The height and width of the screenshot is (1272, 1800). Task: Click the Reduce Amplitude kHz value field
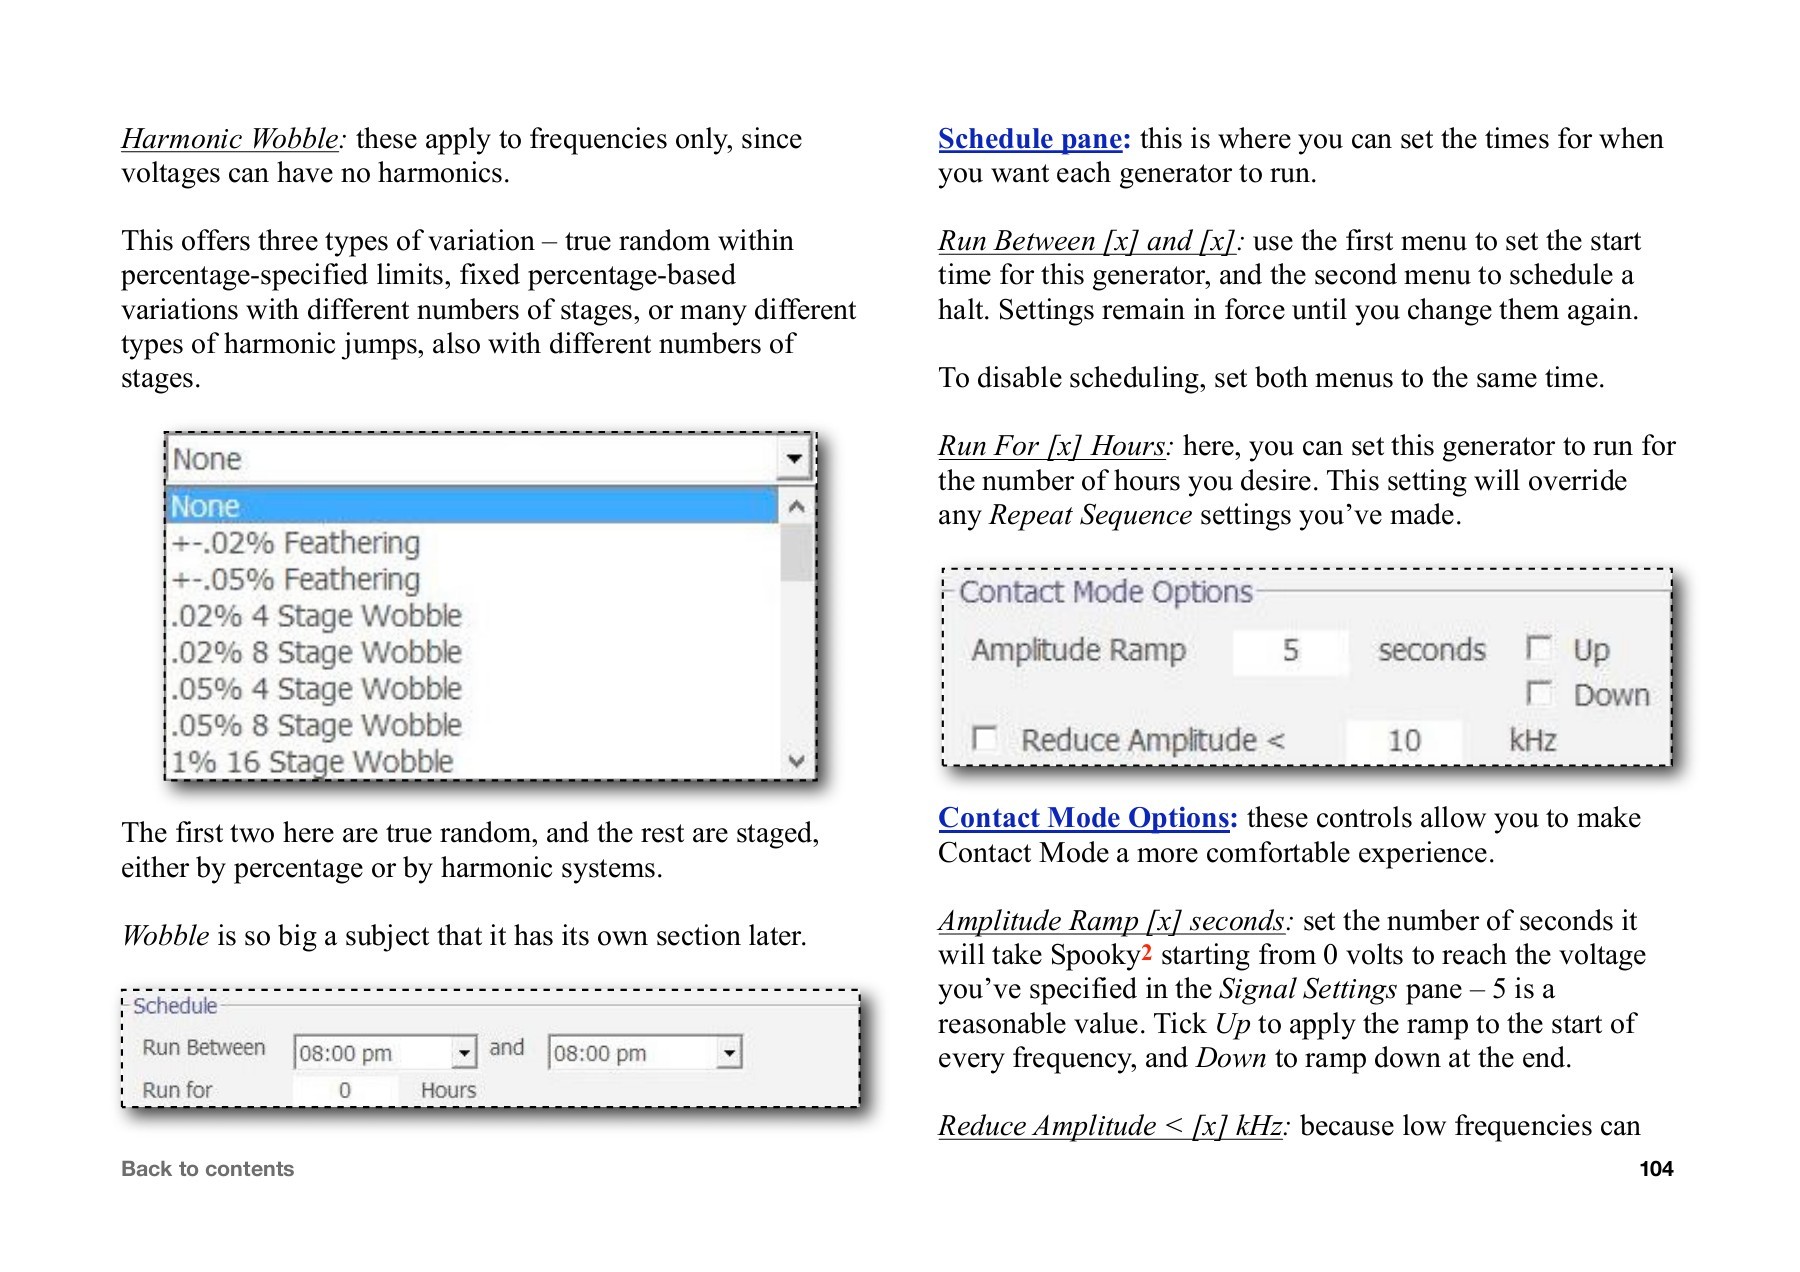[1404, 740]
